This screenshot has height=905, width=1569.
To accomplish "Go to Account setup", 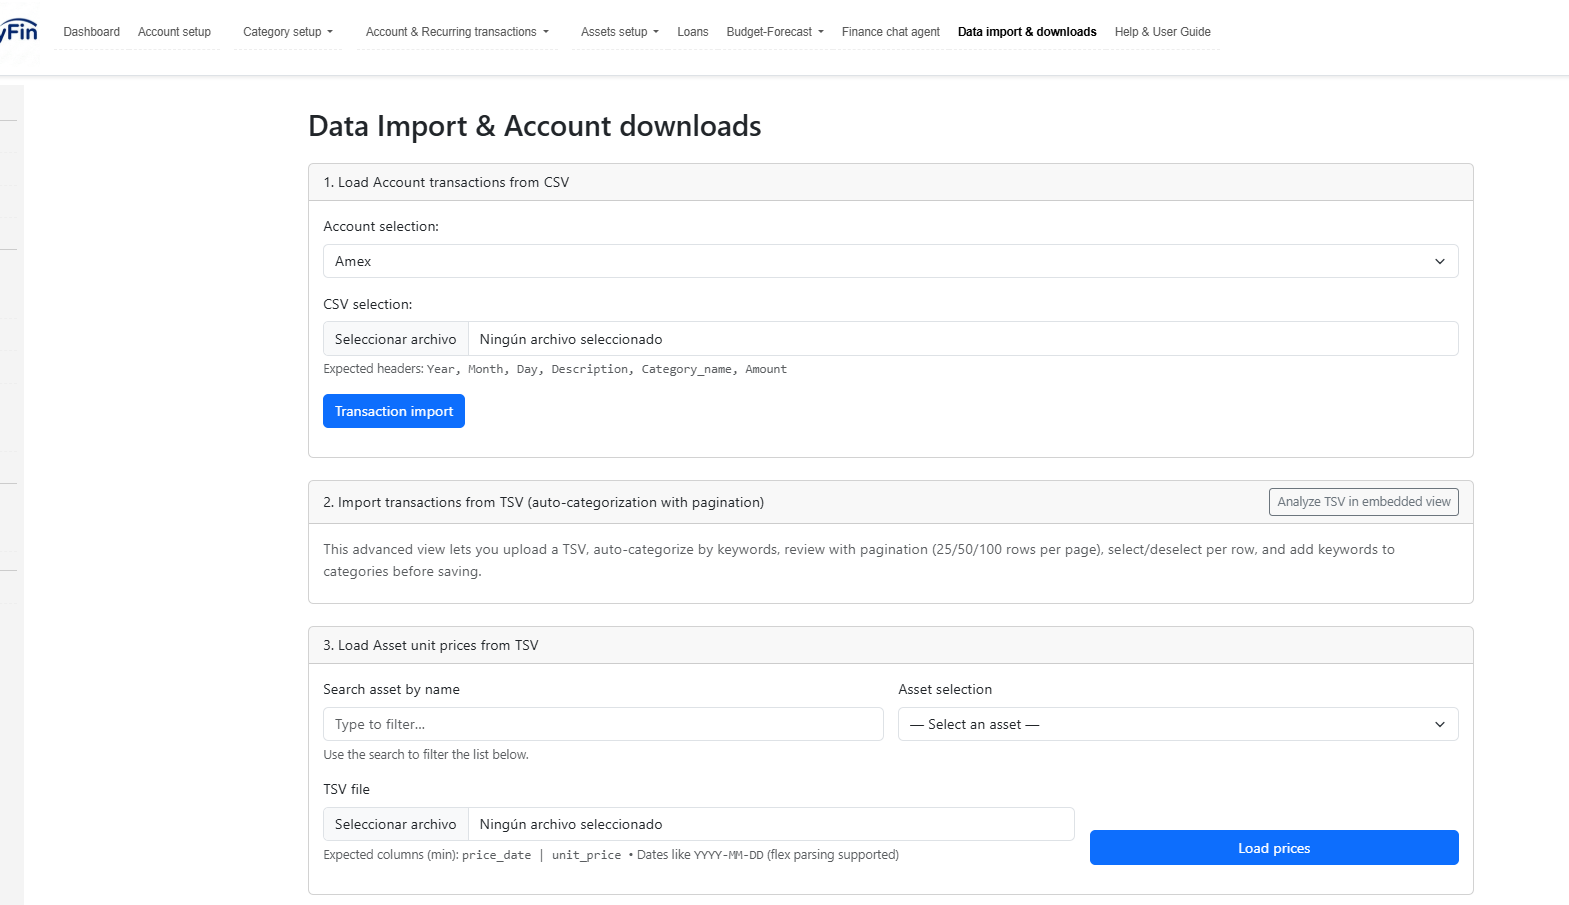I will click(174, 32).
